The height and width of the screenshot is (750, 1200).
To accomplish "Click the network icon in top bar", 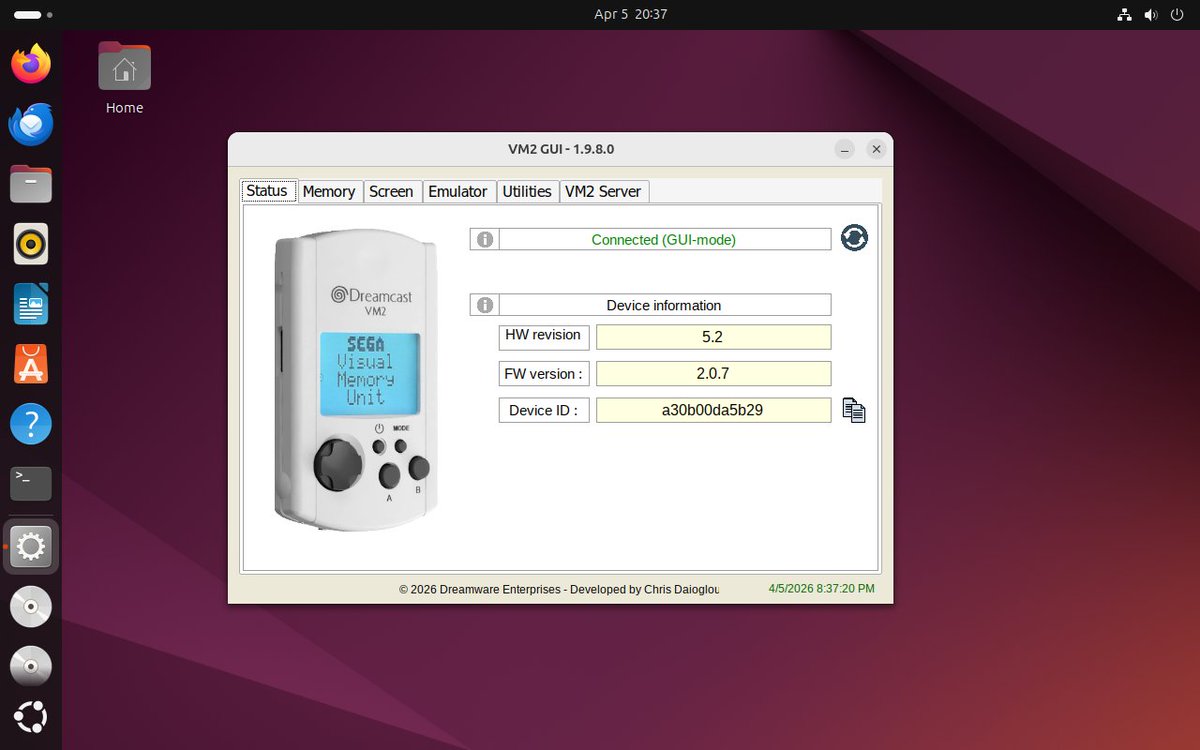I will [x=1125, y=14].
